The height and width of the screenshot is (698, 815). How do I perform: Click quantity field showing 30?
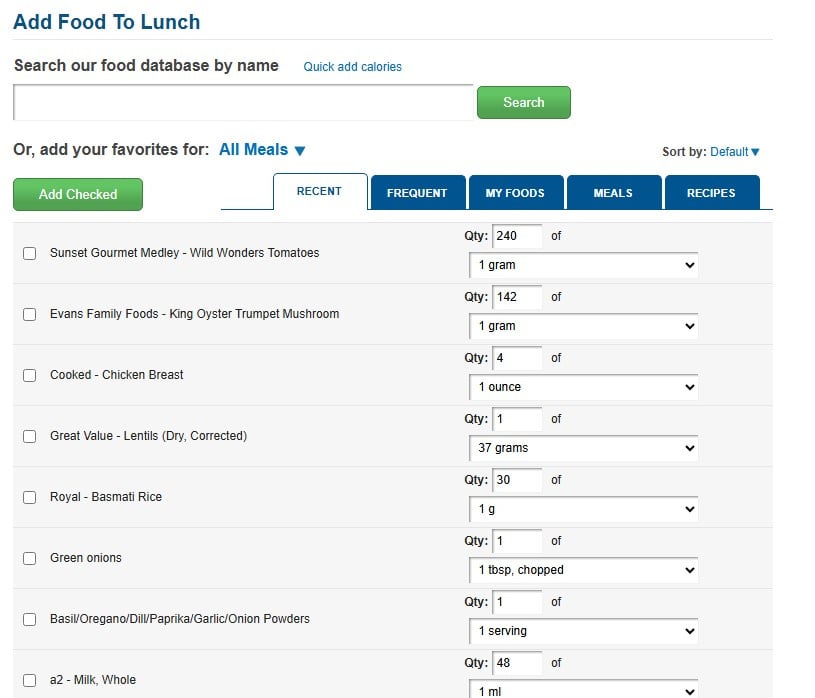click(517, 480)
